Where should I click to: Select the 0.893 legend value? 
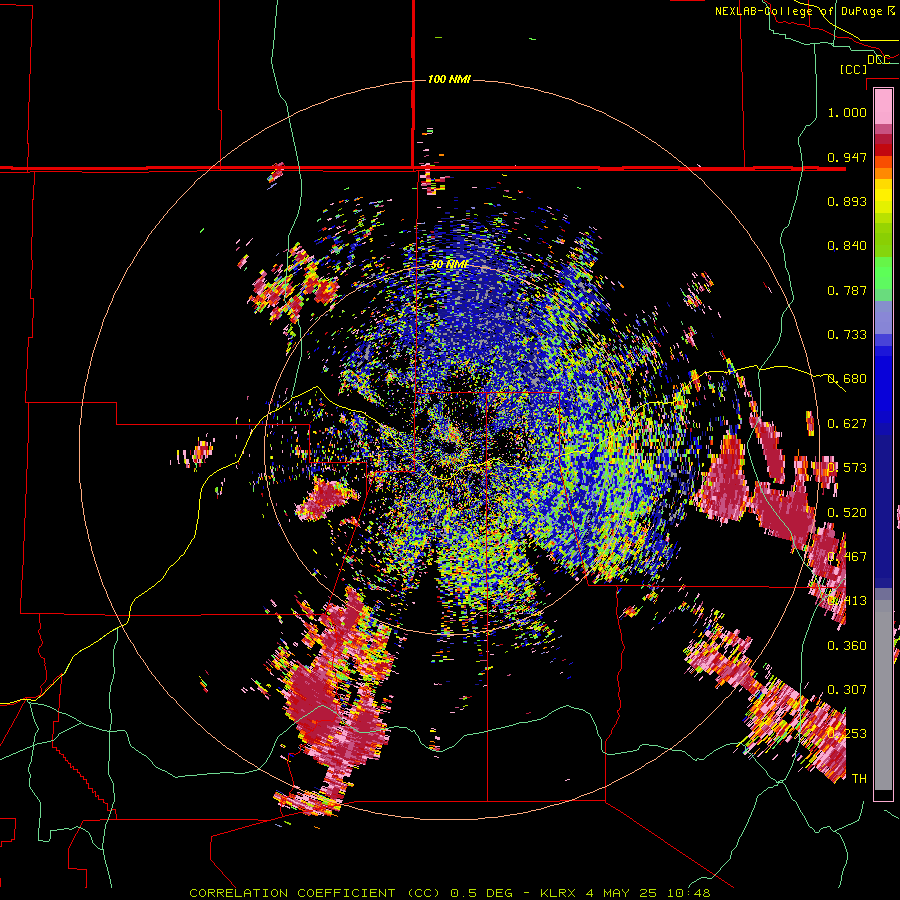(x=847, y=201)
